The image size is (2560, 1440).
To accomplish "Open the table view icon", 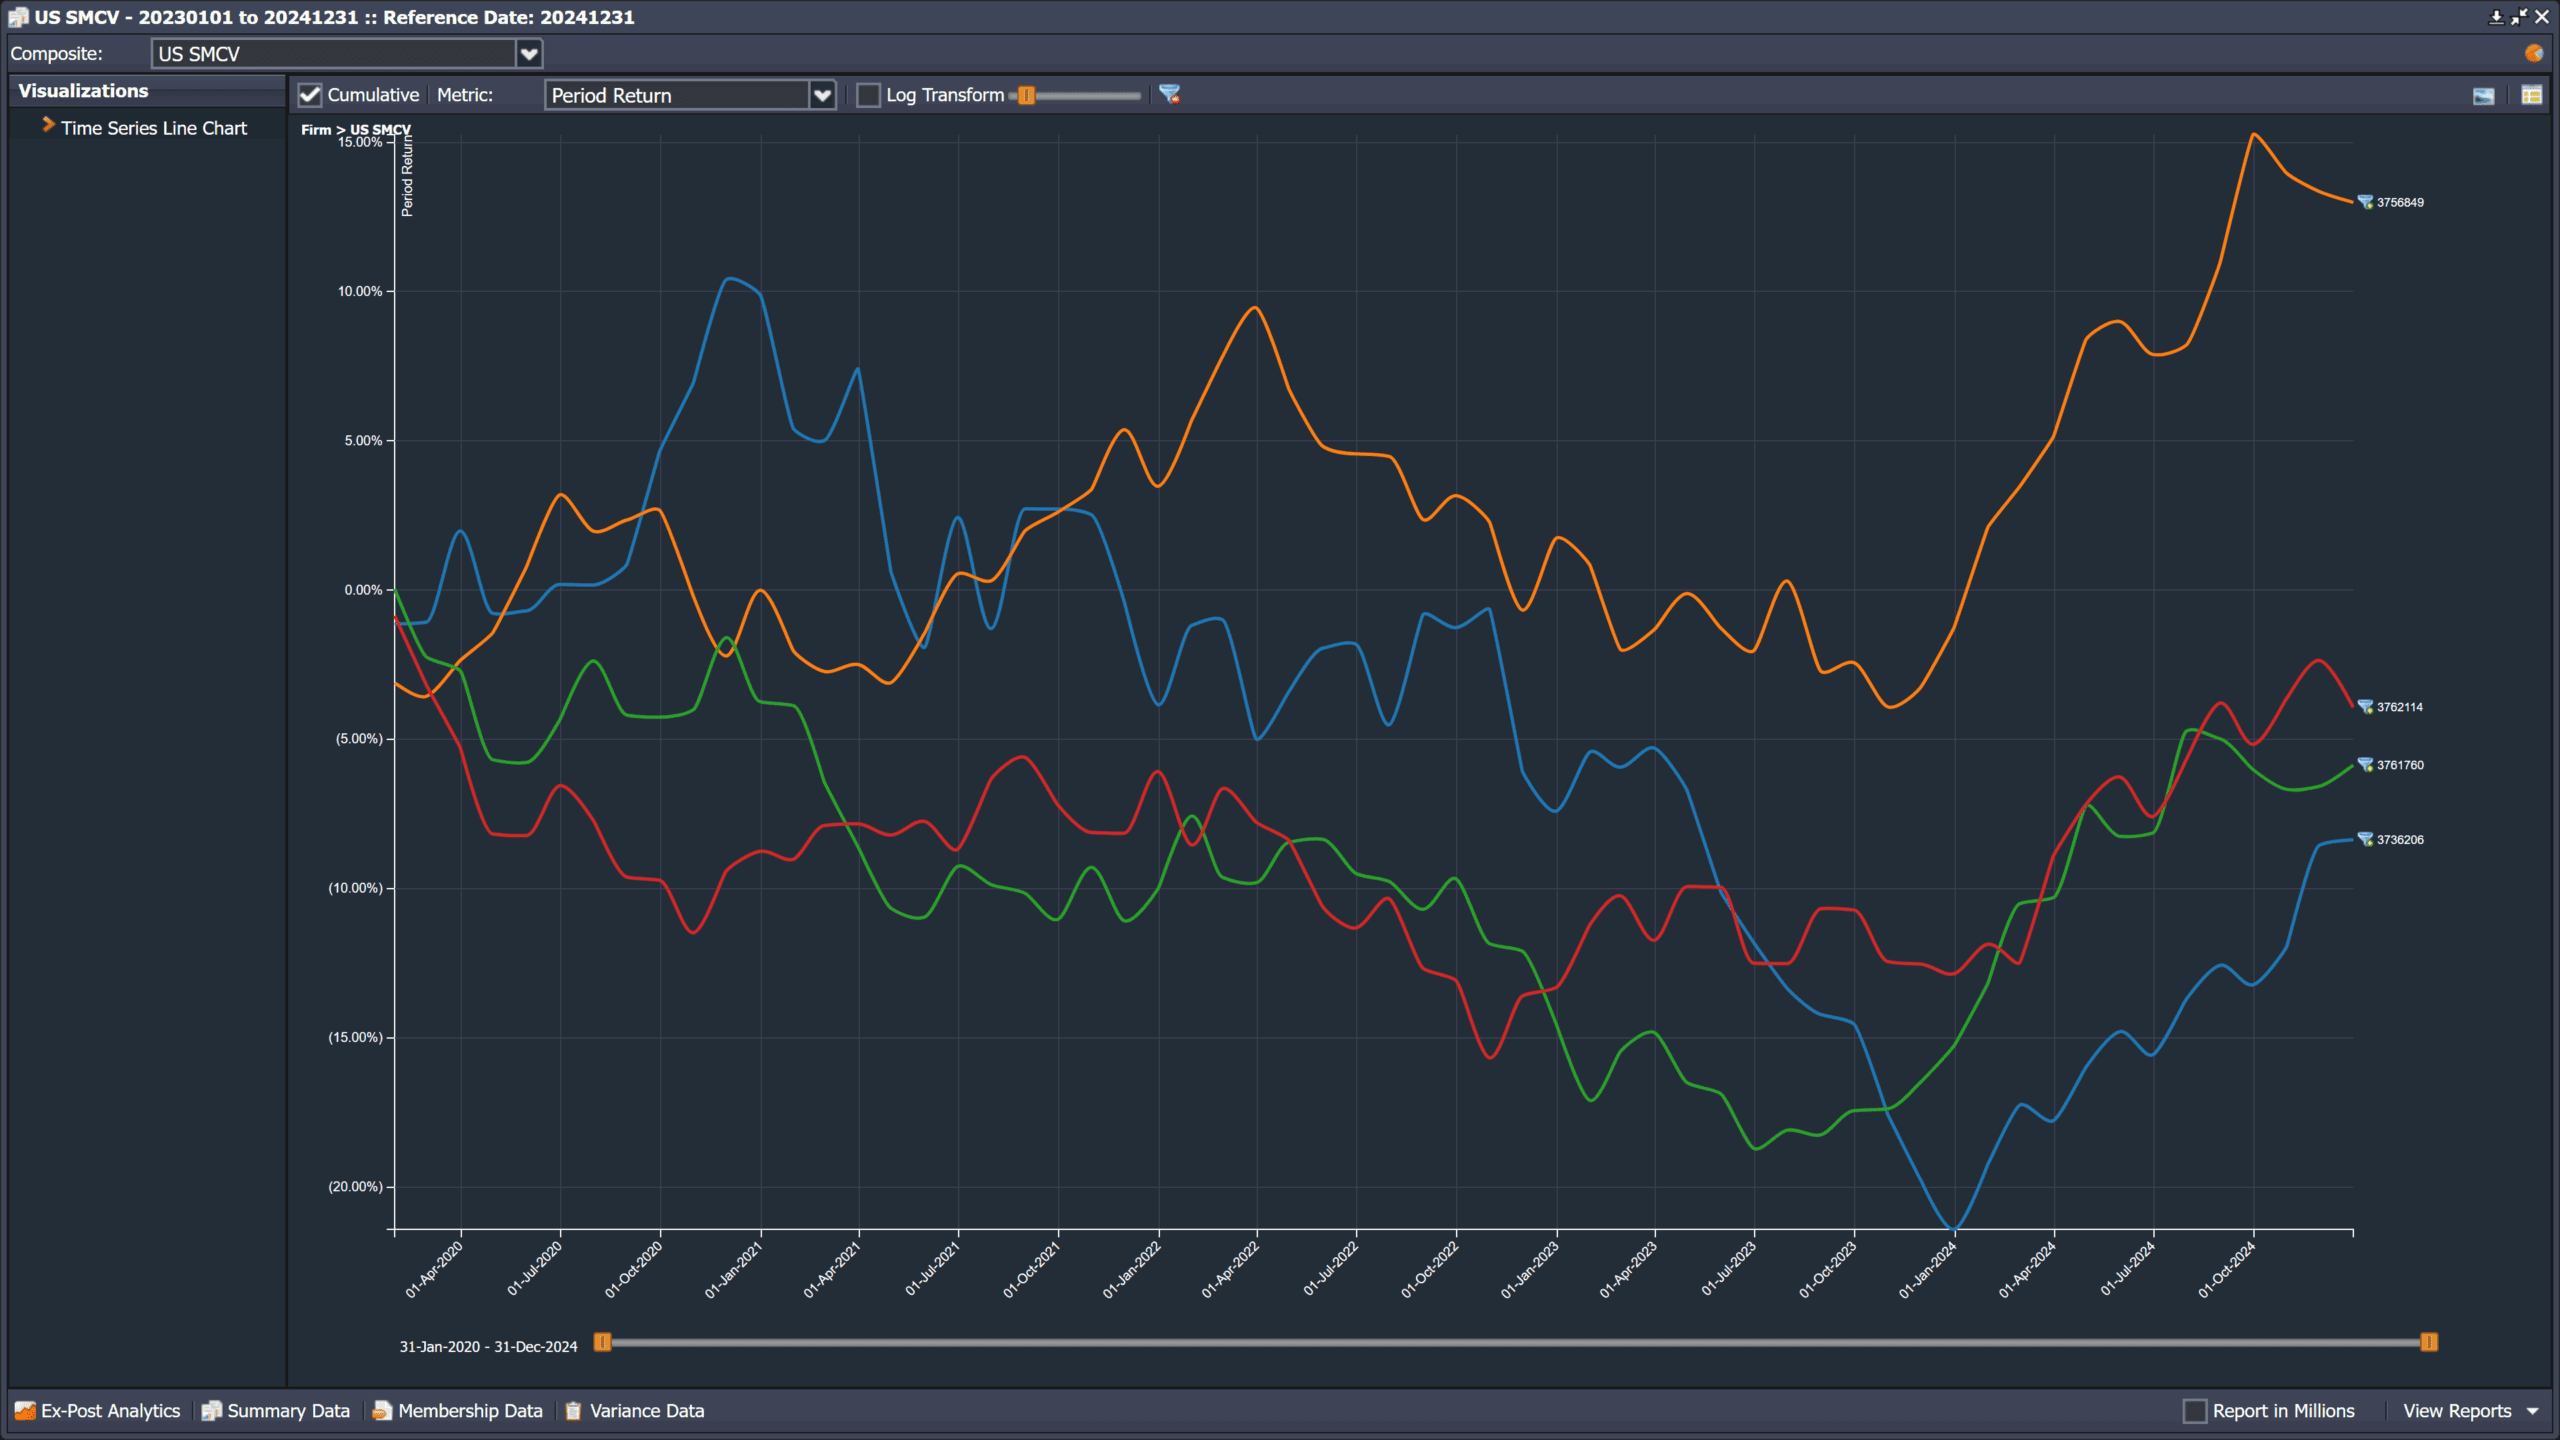I will click(2532, 95).
